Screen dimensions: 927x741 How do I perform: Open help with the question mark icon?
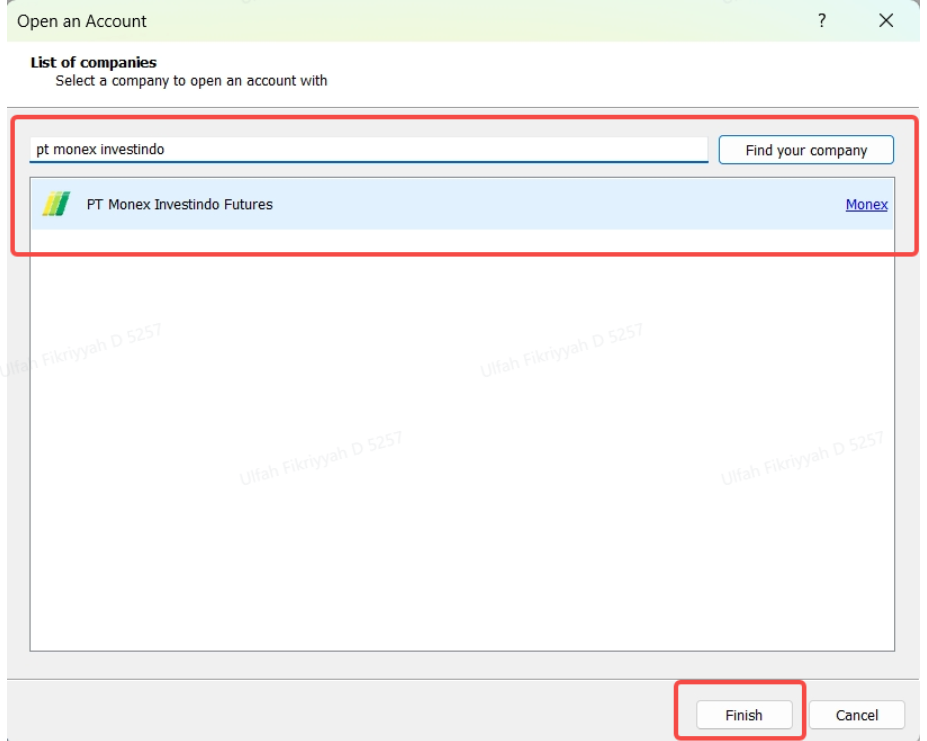click(x=822, y=21)
